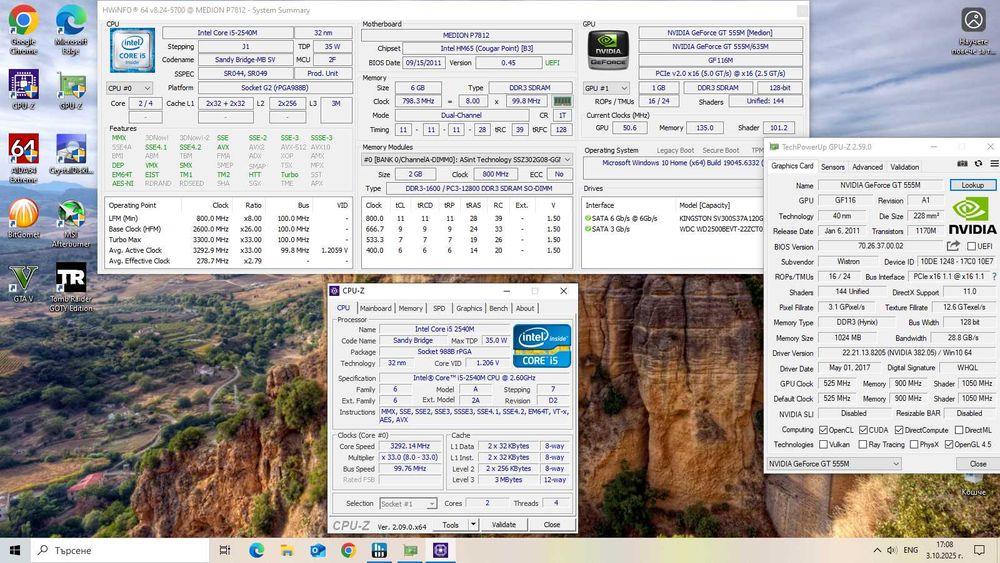Open Windows Start menu
Viewport: 1000px width, 563px height.
coord(15,550)
